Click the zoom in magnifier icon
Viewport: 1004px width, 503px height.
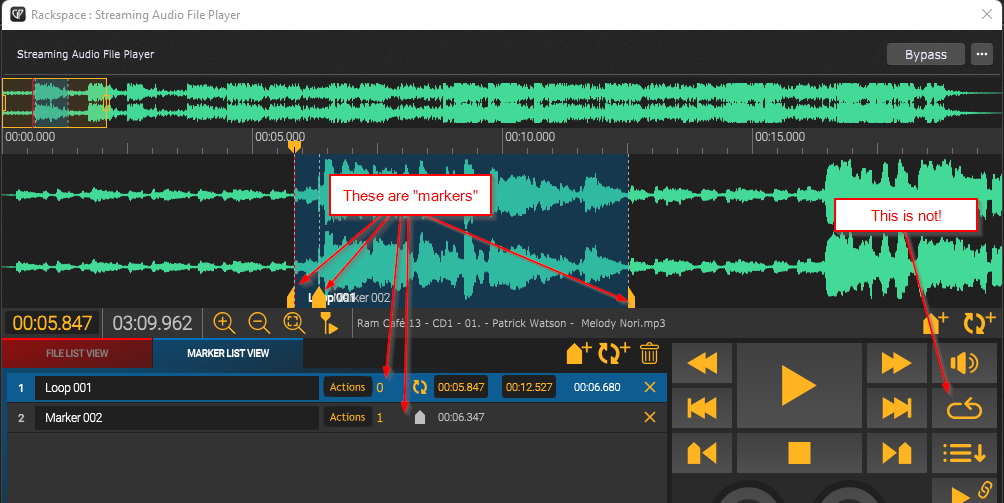(224, 323)
